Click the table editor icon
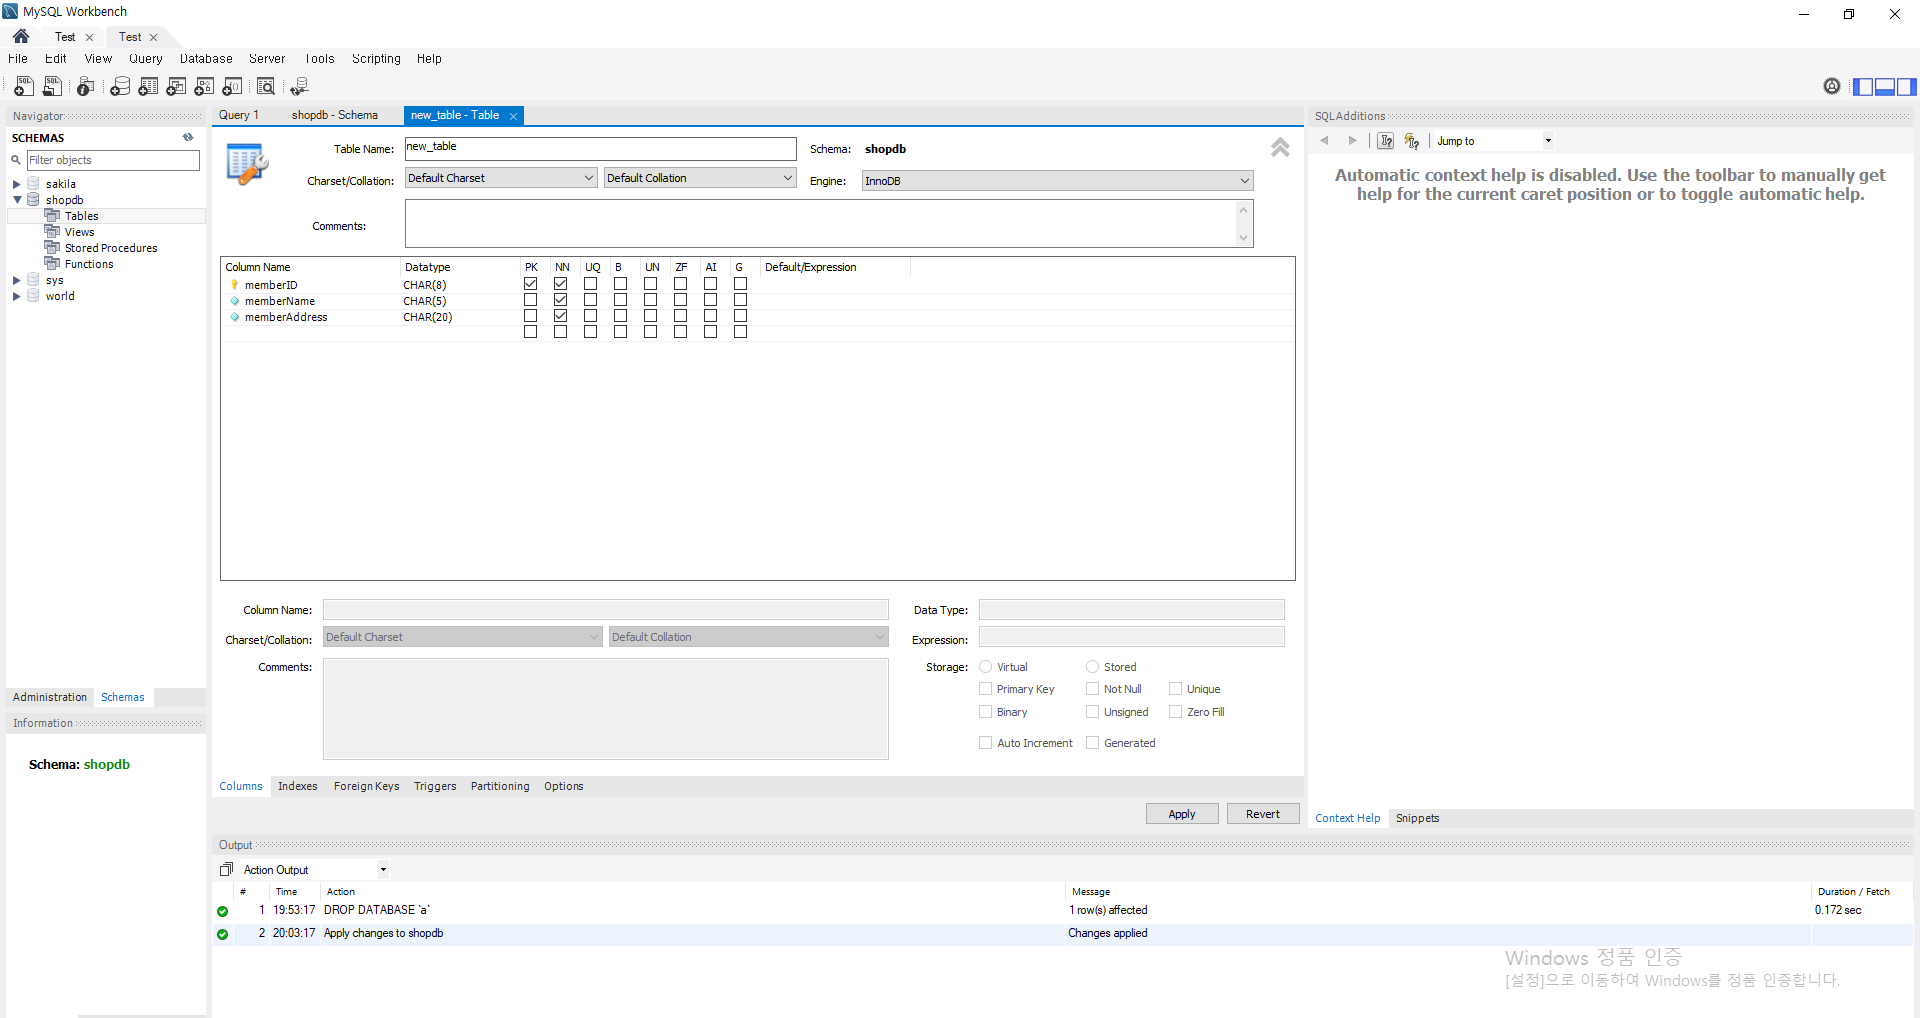The width and height of the screenshot is (1920, 1018). point(246,163)
